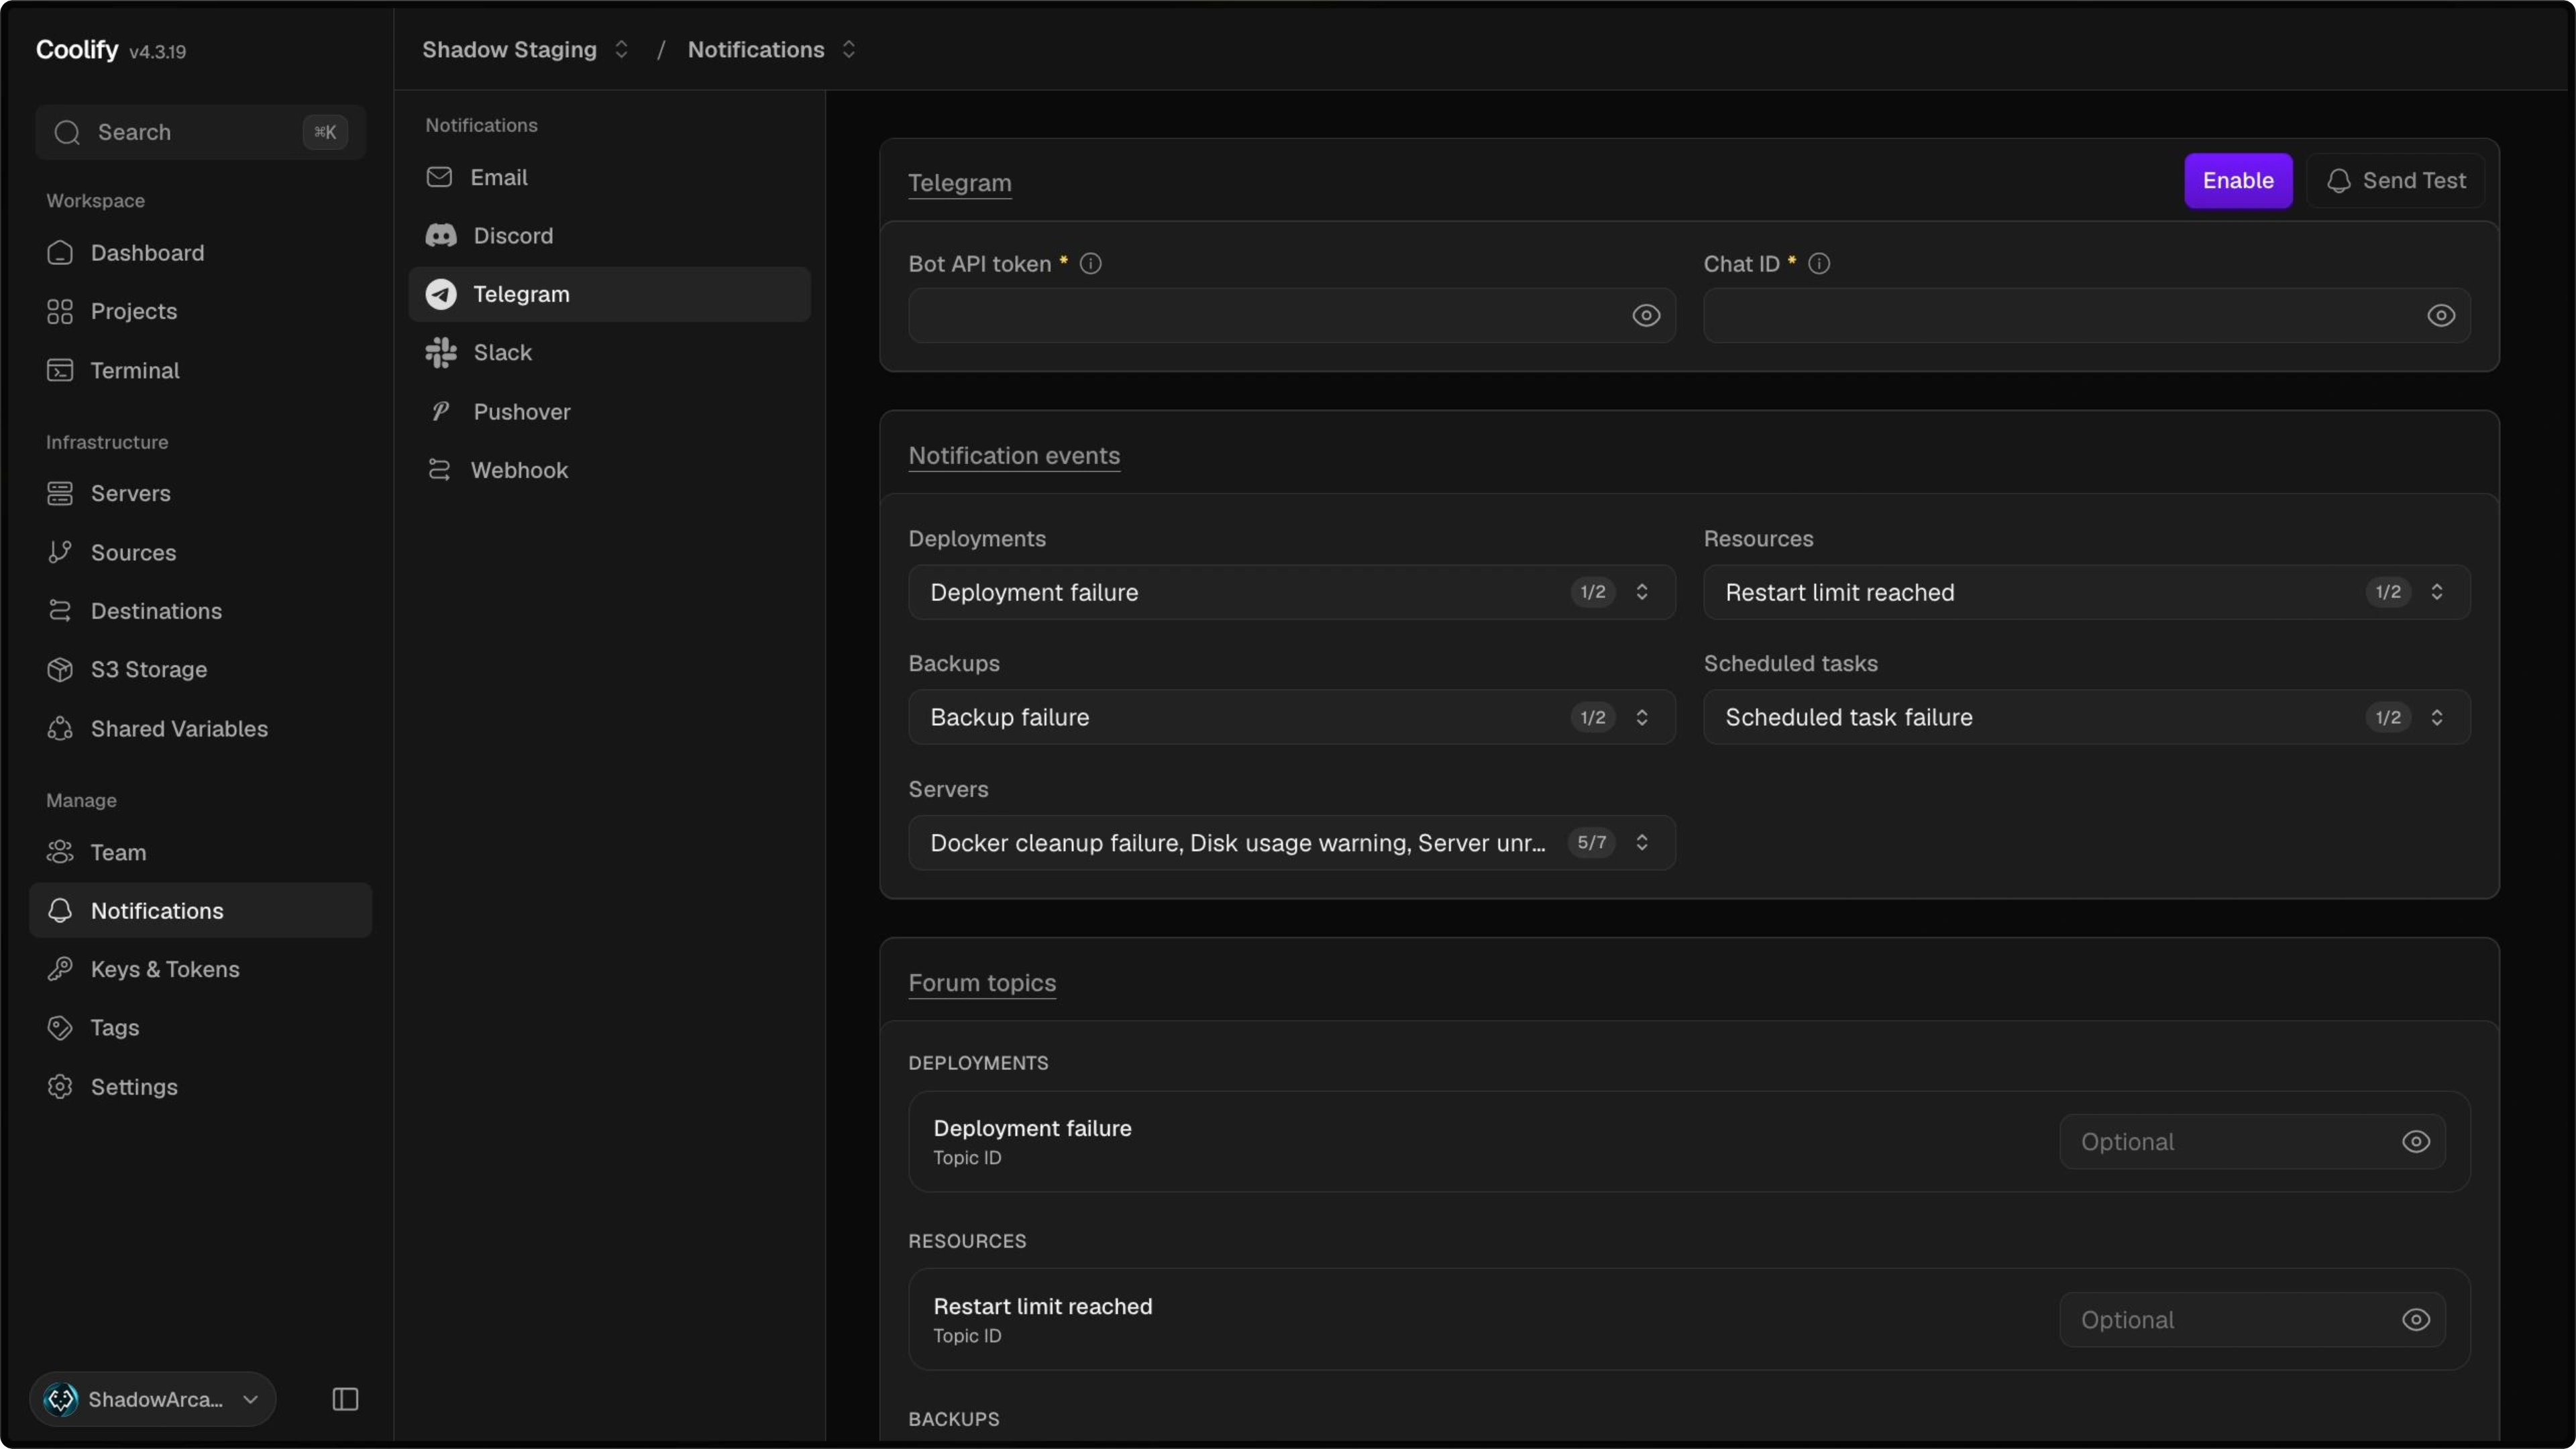Collapse the sidebar panel icon
The image size is (2576, 1449).
point(345,1399)
